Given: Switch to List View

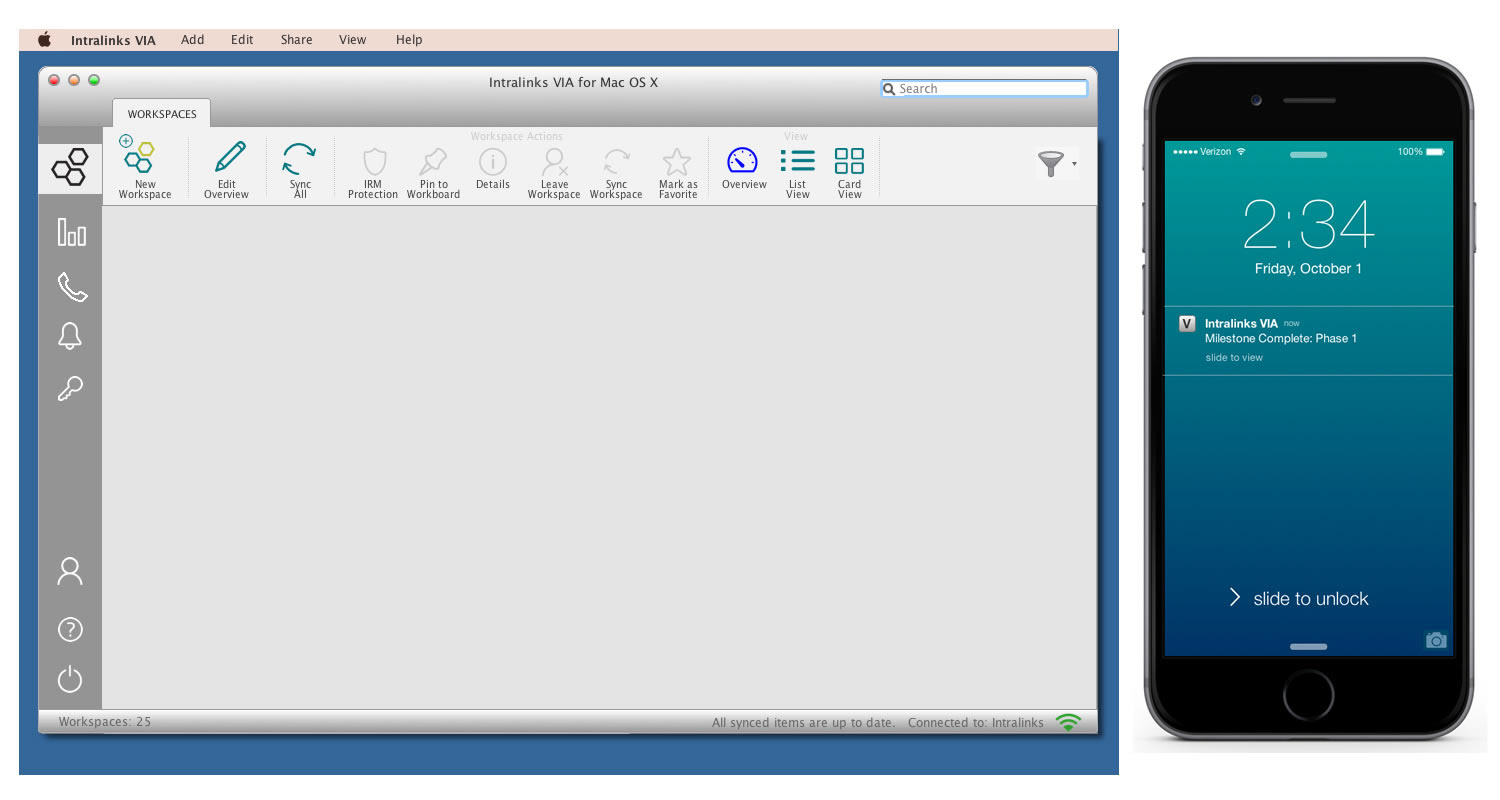Looking at the screenshot, I should pyautogui.click(x=797, y=172).
